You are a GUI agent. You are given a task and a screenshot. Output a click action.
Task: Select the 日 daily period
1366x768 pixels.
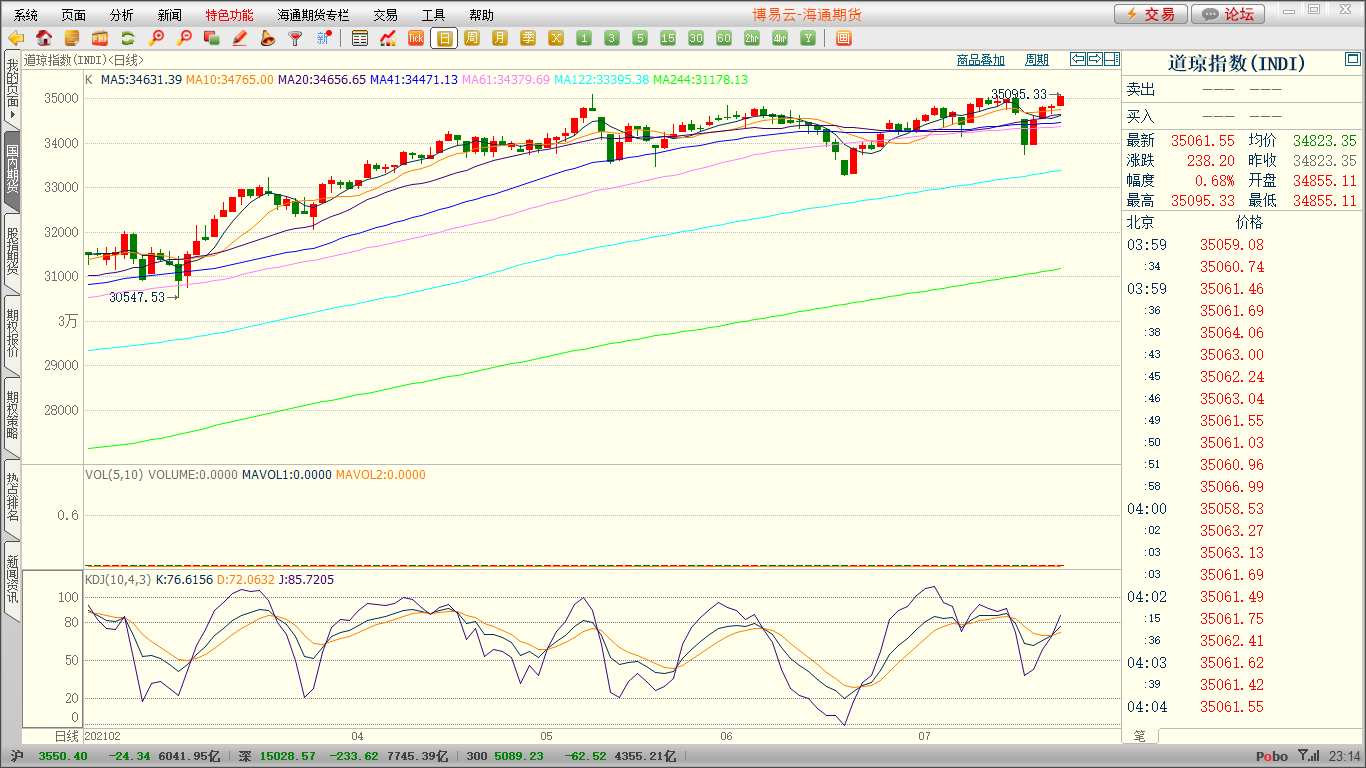click(444, 39)
